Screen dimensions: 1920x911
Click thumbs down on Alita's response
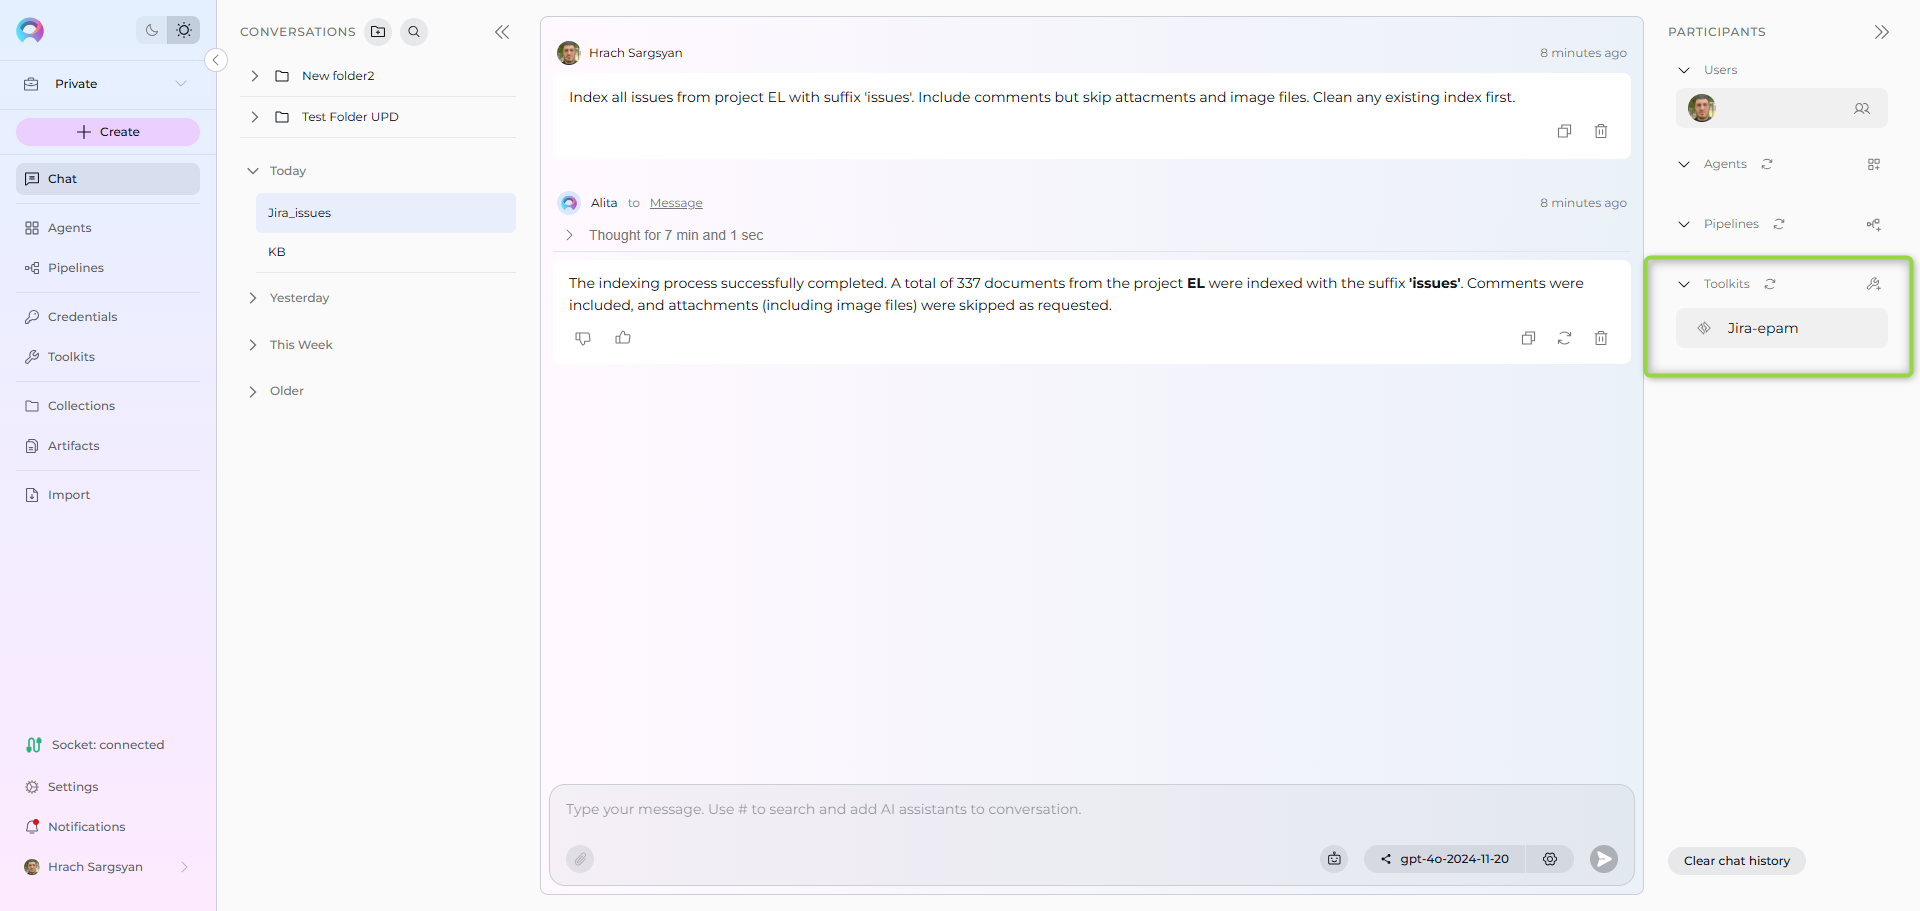coord(583,338)
